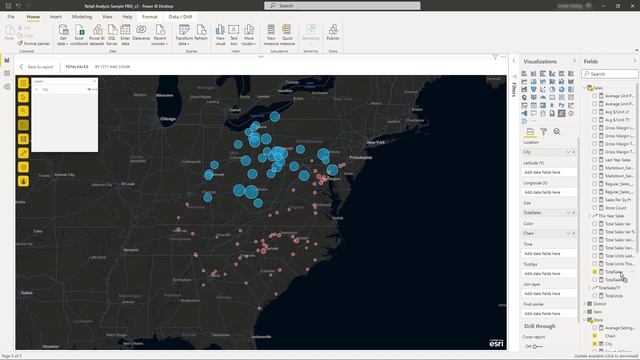
Task: Click the Fields pane Search box
Action: [609, 74]
